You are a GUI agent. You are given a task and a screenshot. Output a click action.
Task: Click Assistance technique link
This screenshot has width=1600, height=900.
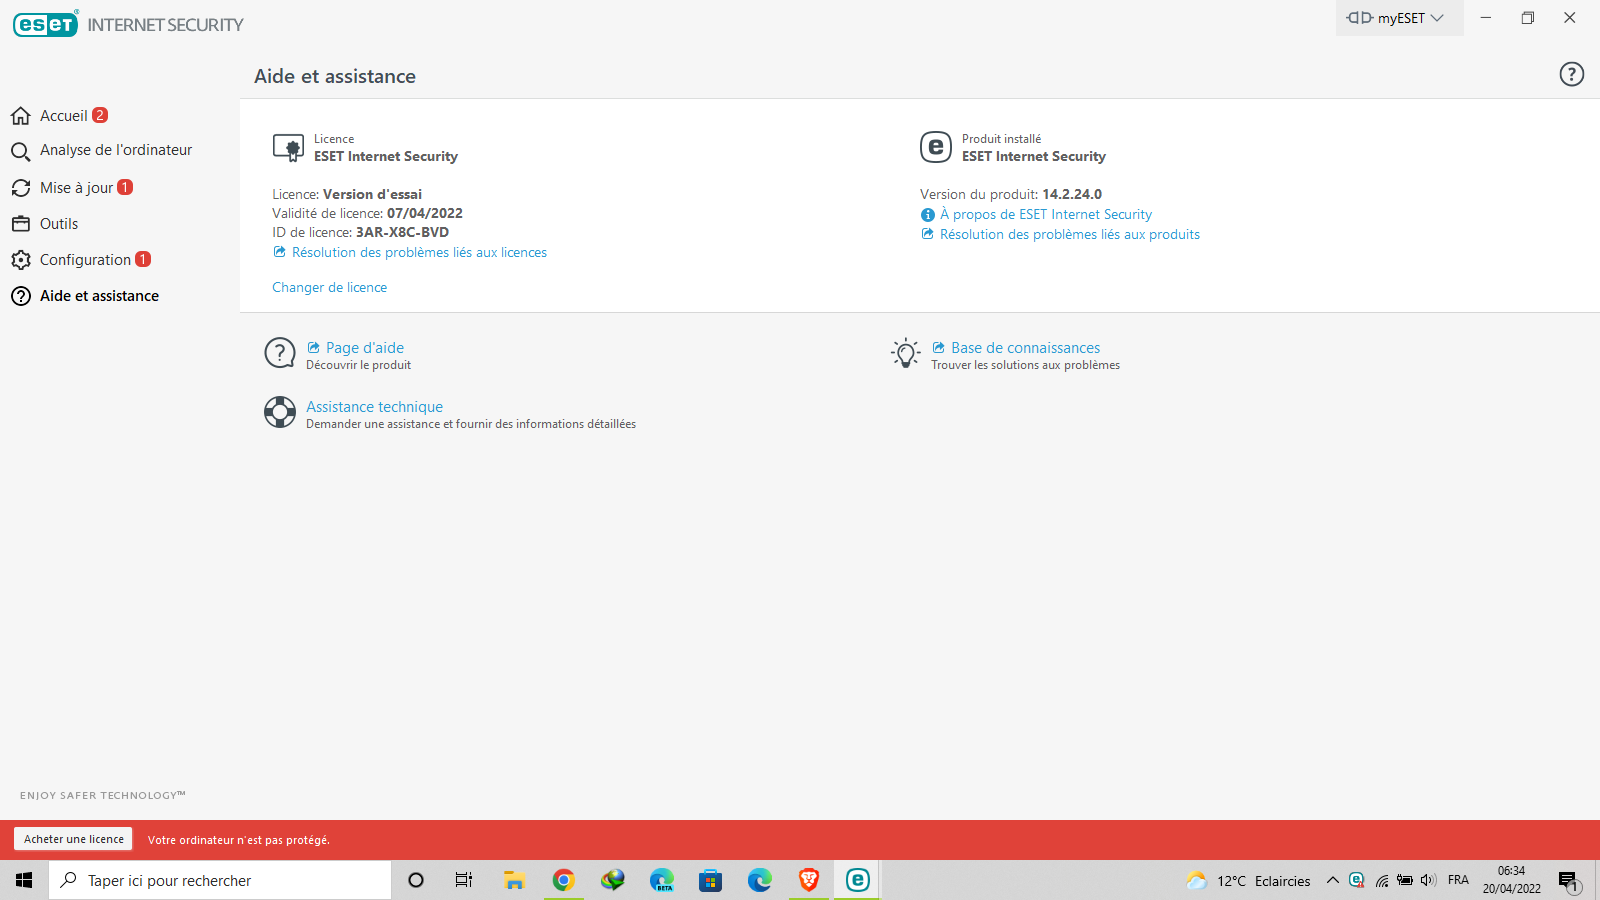click(374, 407)
